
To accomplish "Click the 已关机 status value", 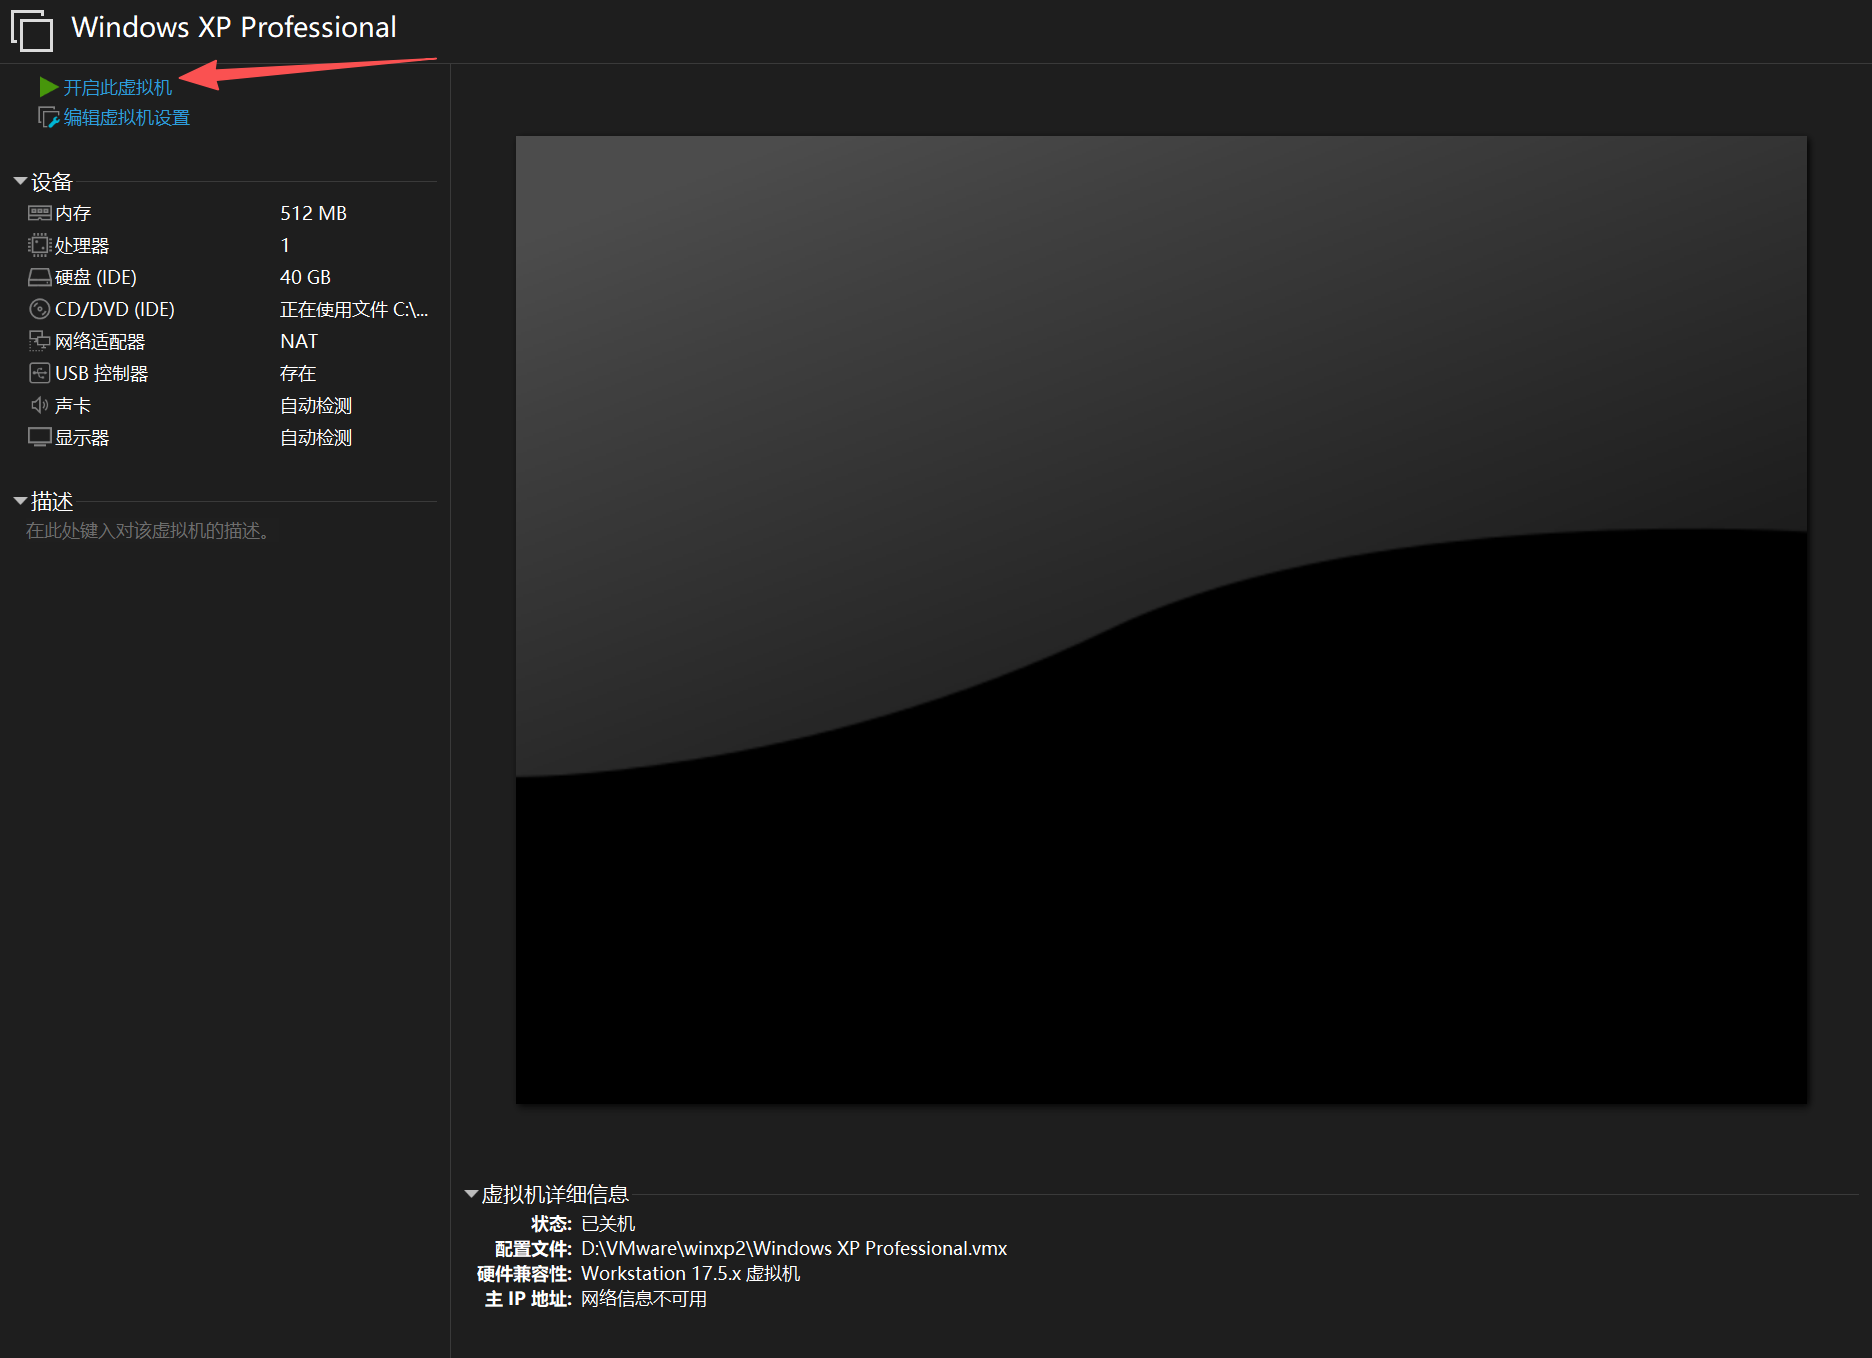I will click(x=608, y=1223).
